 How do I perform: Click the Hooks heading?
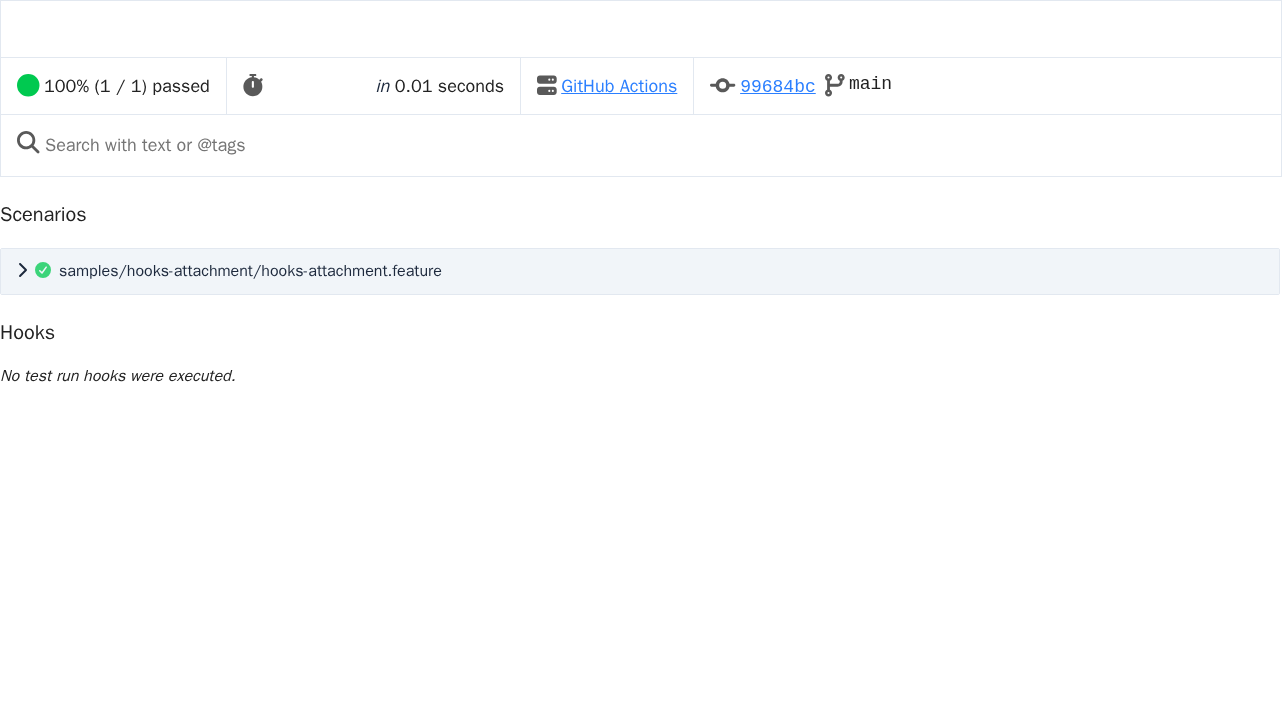27,333
